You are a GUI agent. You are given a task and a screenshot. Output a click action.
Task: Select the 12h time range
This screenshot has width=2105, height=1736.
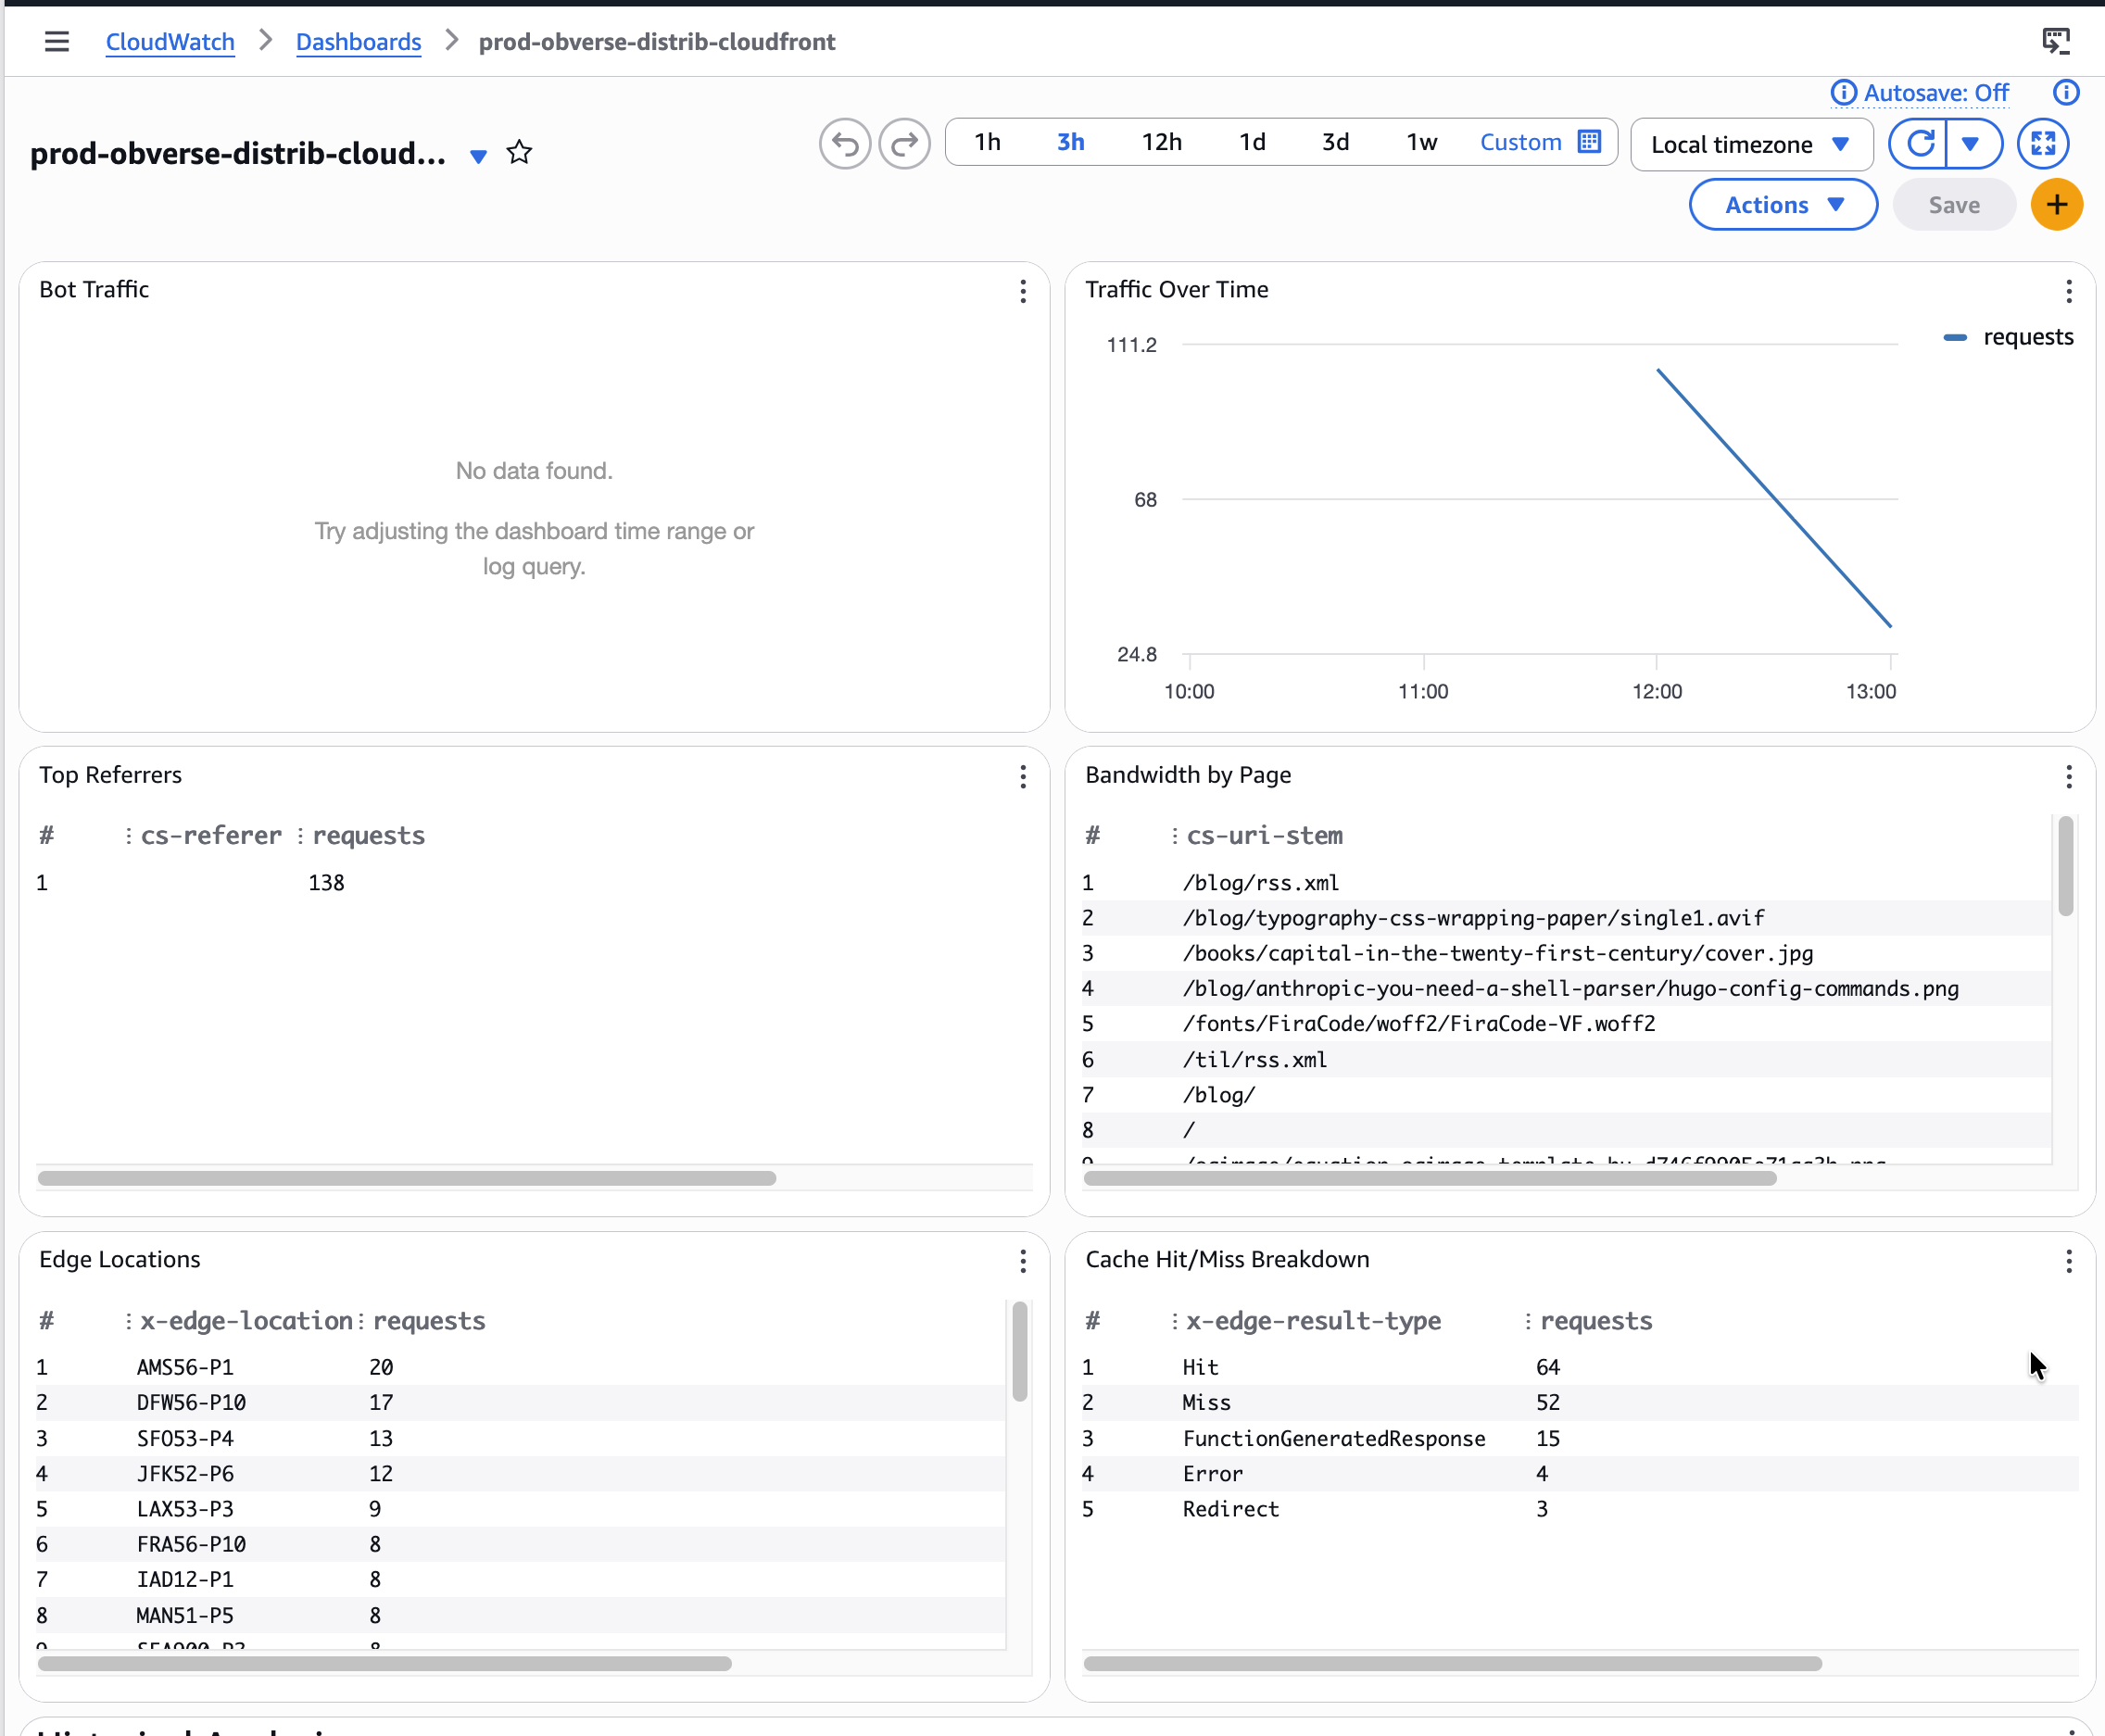pos(1161,142)
